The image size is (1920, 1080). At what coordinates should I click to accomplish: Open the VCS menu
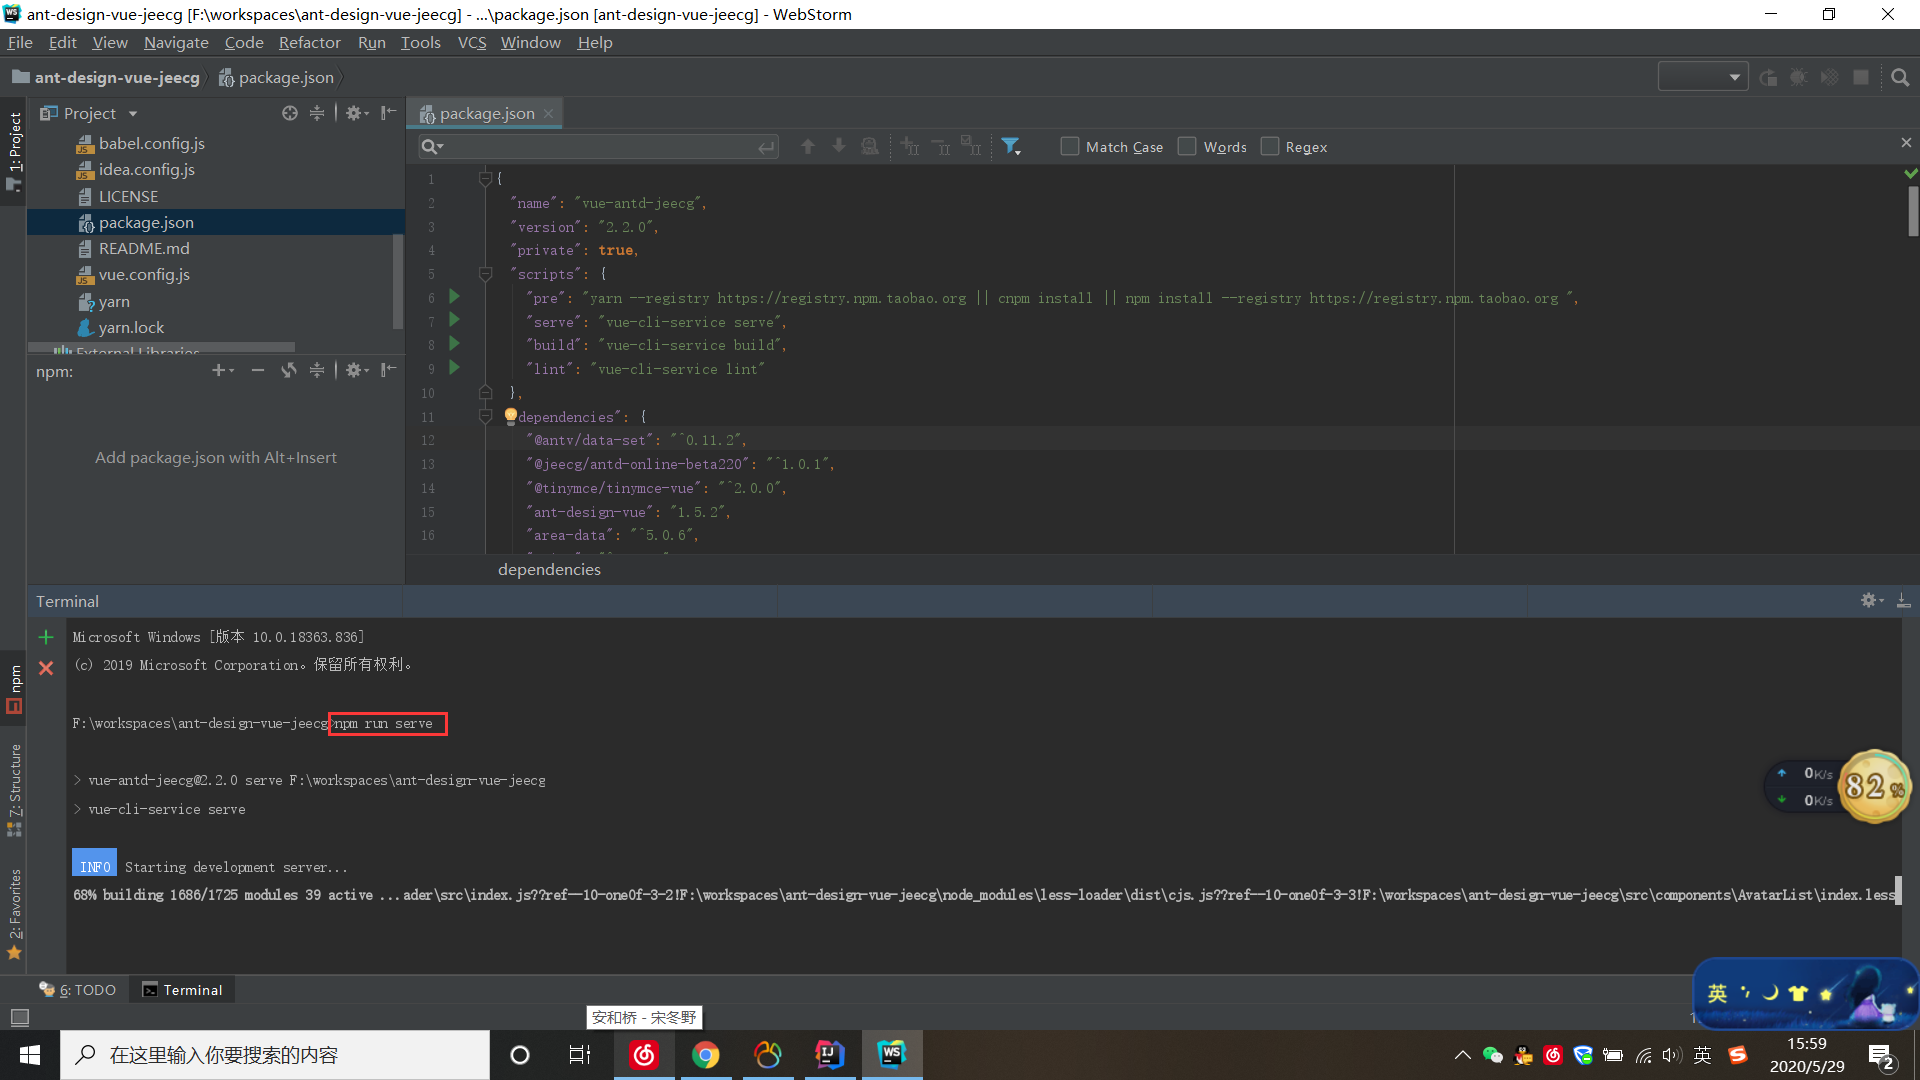471,42
